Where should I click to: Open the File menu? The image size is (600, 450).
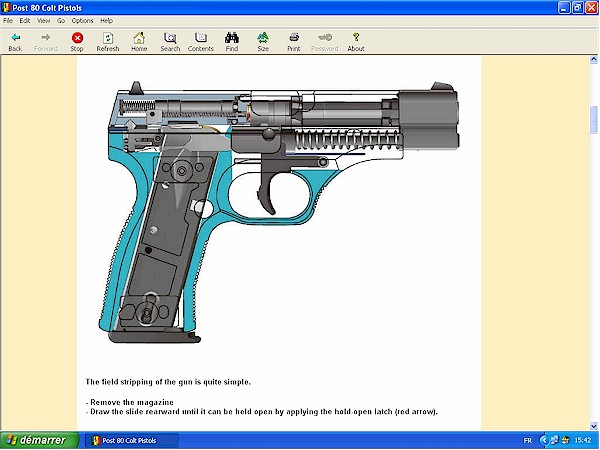pos(8,21)
